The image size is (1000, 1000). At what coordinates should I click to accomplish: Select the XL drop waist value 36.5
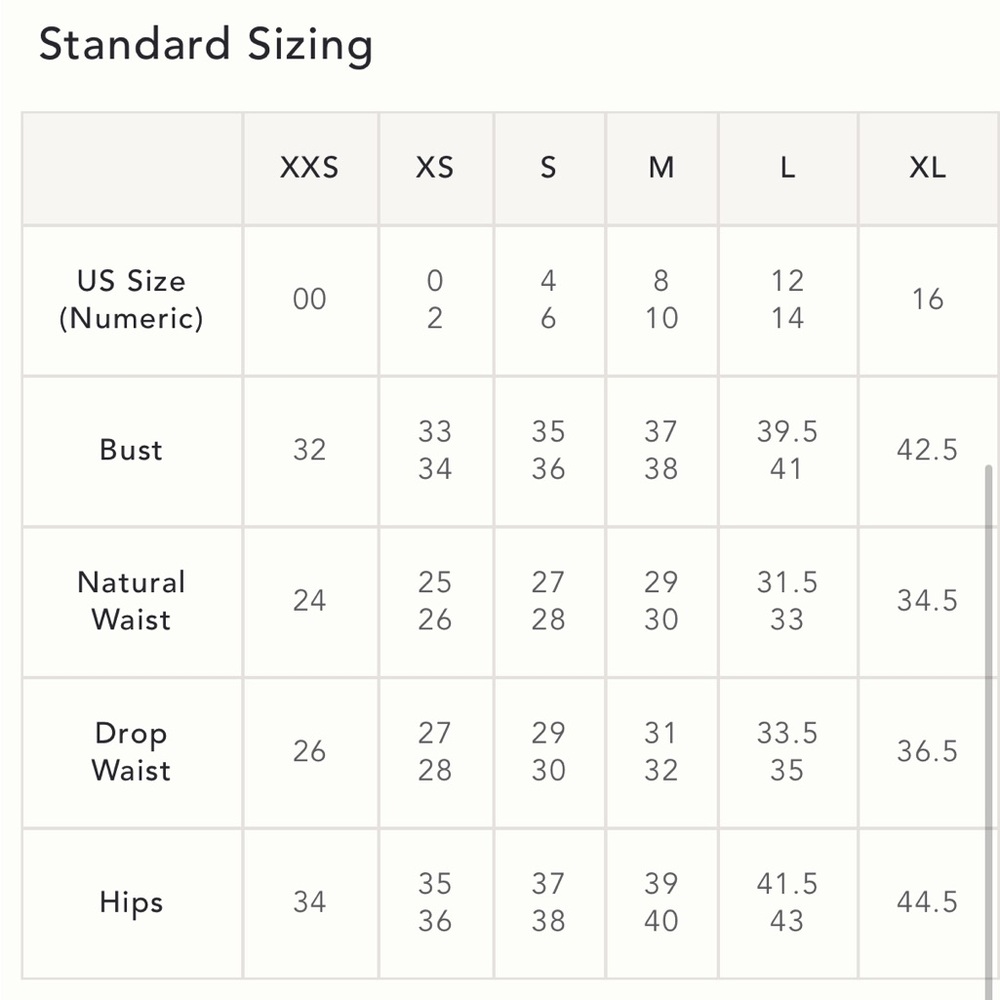(927, 752)
